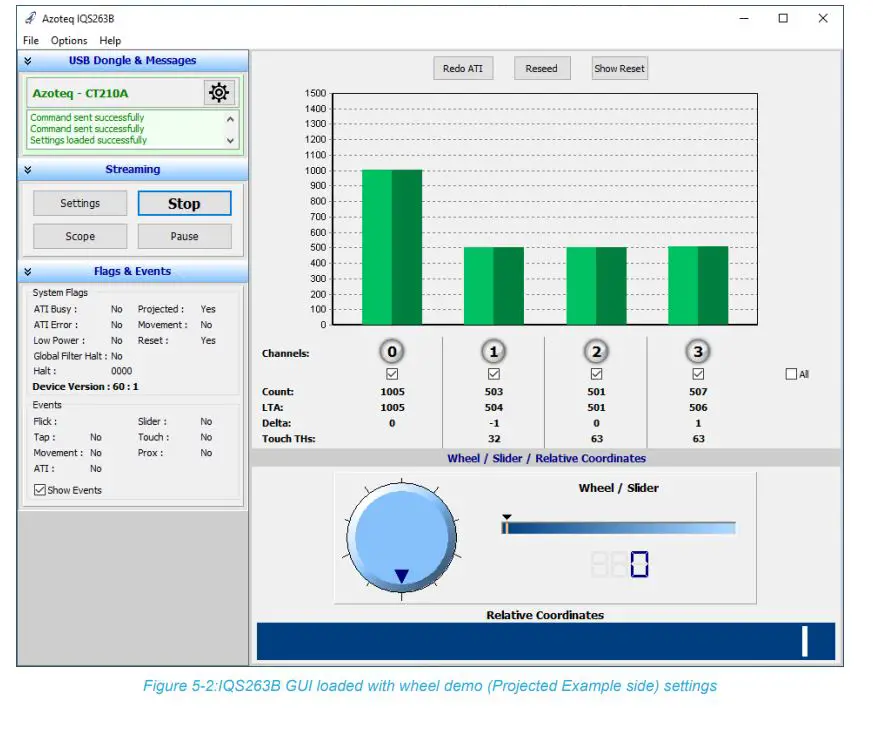
Task: Open the device settings gear icon
Action: point(218,92)
